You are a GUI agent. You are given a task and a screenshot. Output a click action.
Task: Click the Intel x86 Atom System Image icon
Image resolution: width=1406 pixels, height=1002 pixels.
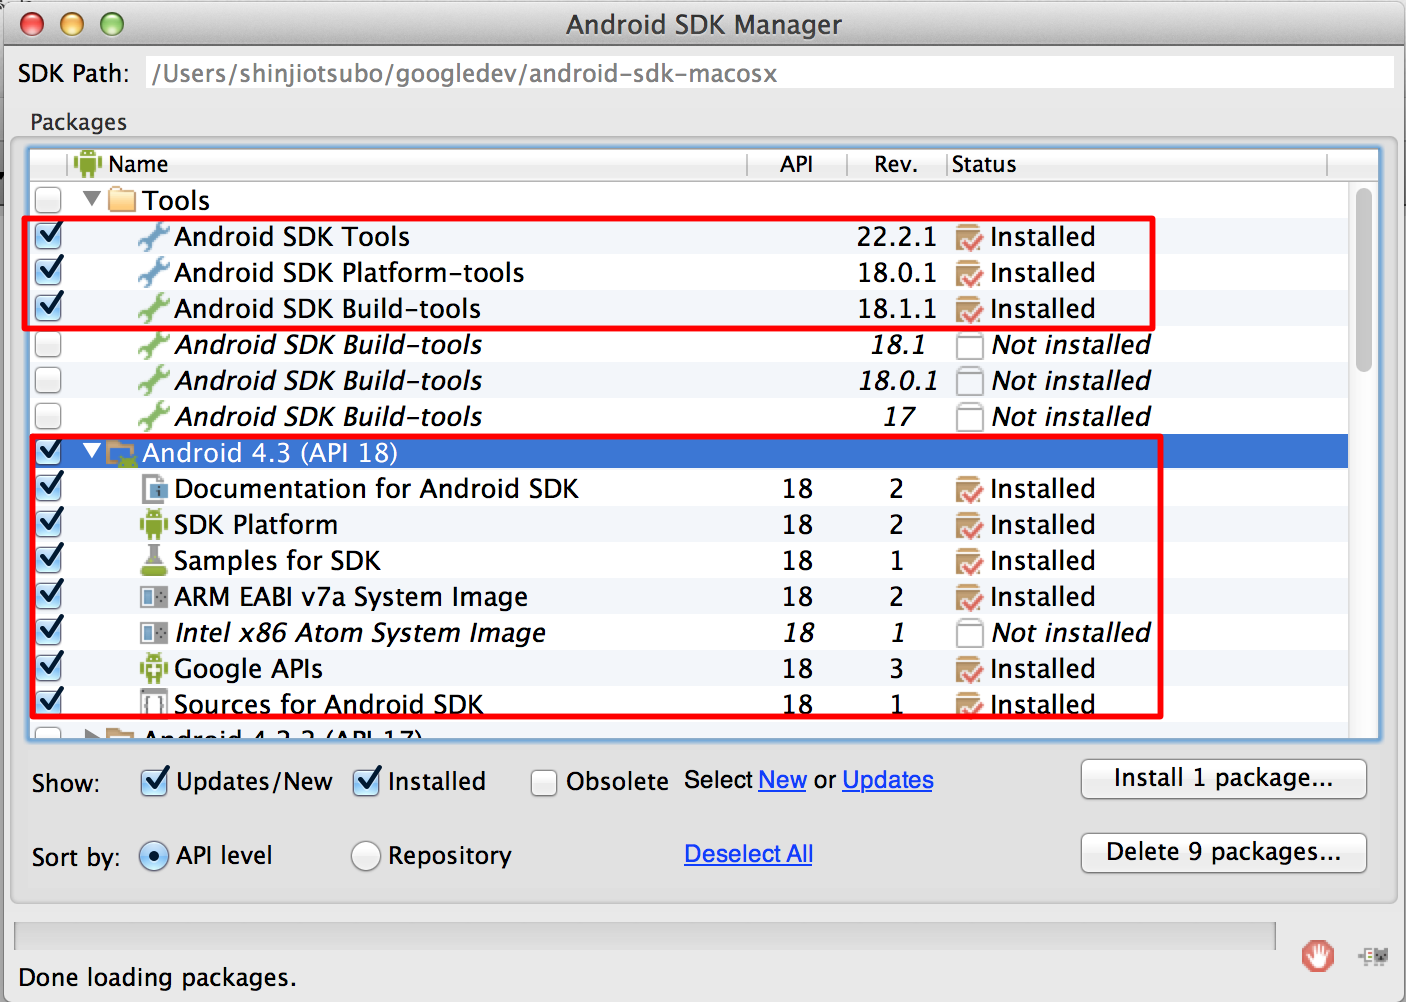pyautogui.click(x=154, y=633)
